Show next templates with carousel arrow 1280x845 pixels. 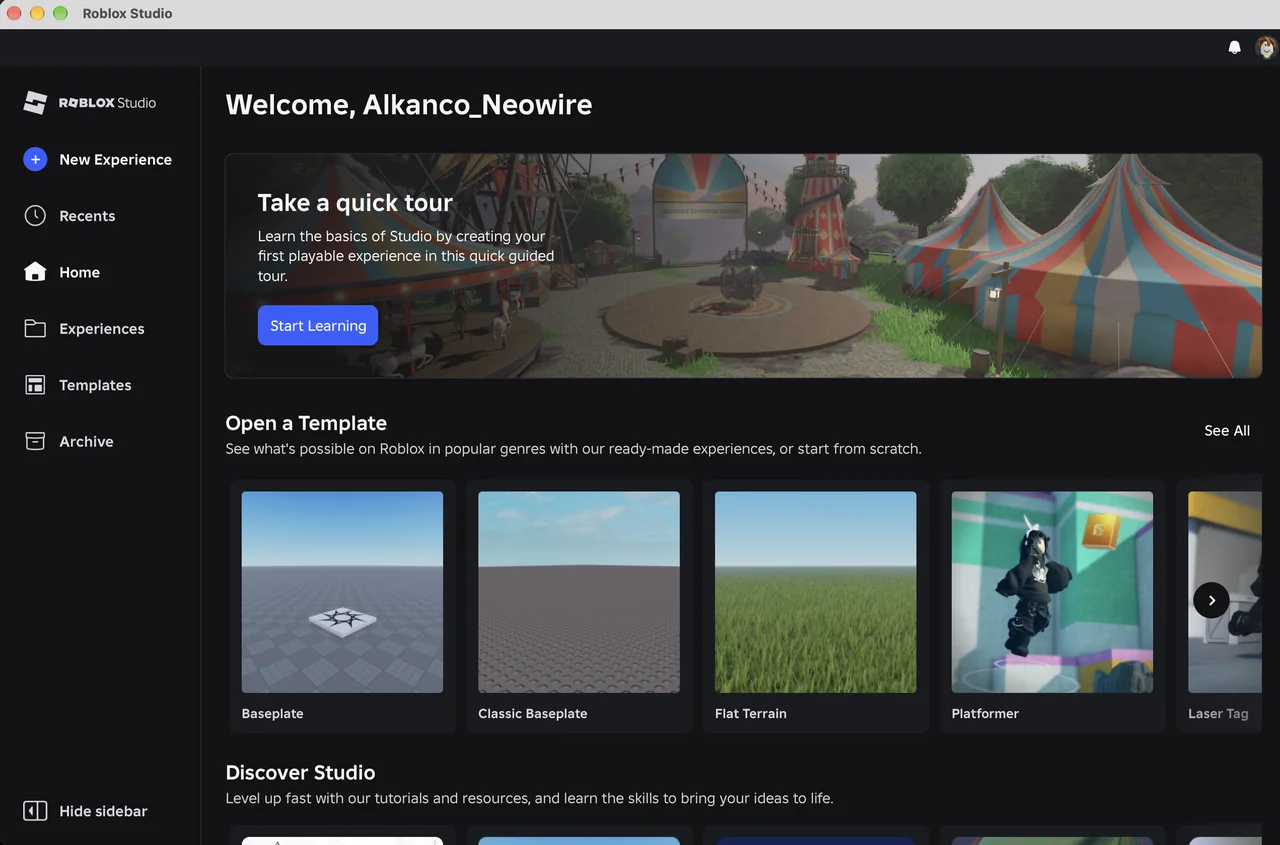[1211, 600]
